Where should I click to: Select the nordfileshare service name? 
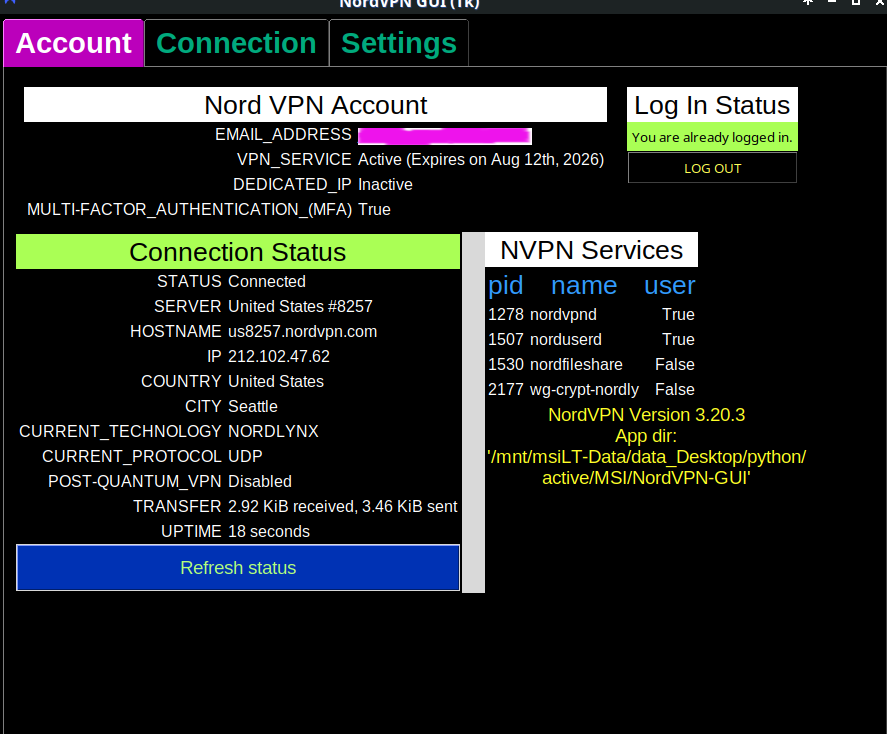tap(576, 364)
